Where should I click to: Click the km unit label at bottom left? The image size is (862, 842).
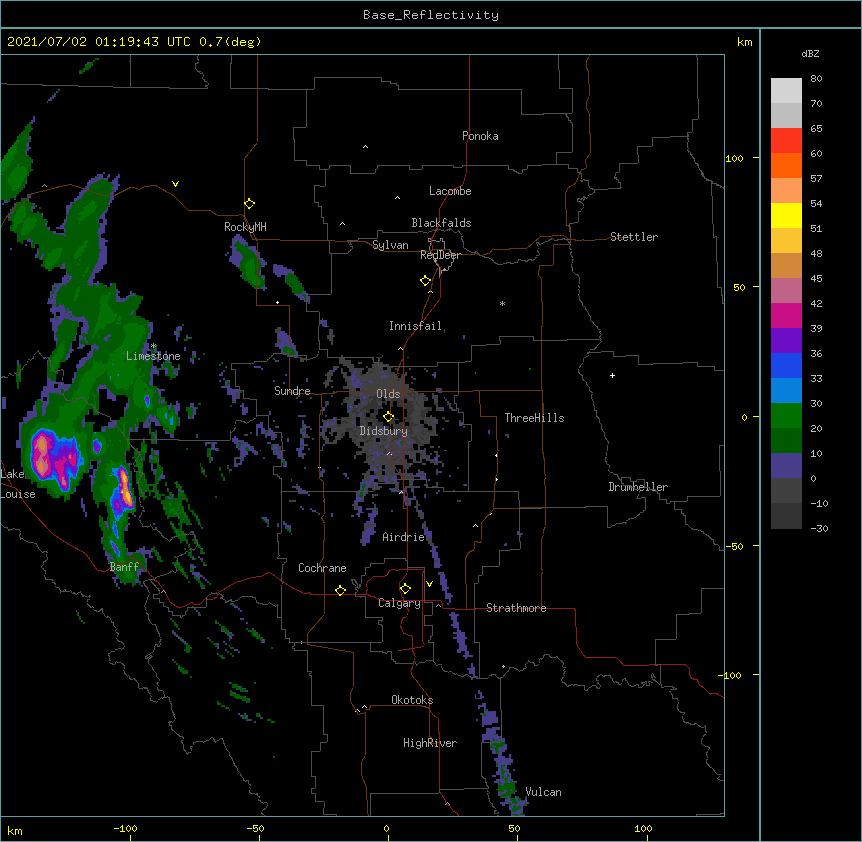tap(15, 831)
